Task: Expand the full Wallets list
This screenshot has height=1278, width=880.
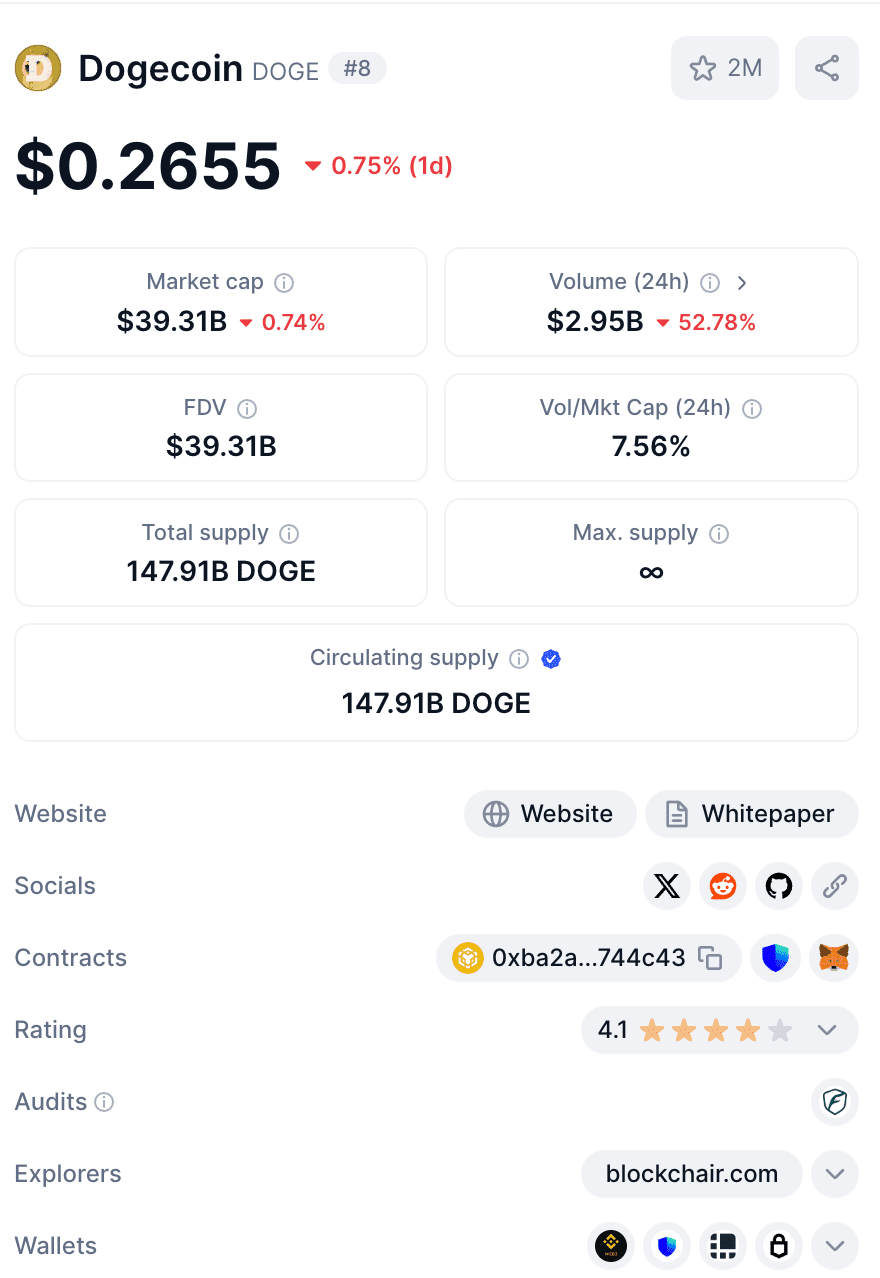Action: 834,1245
